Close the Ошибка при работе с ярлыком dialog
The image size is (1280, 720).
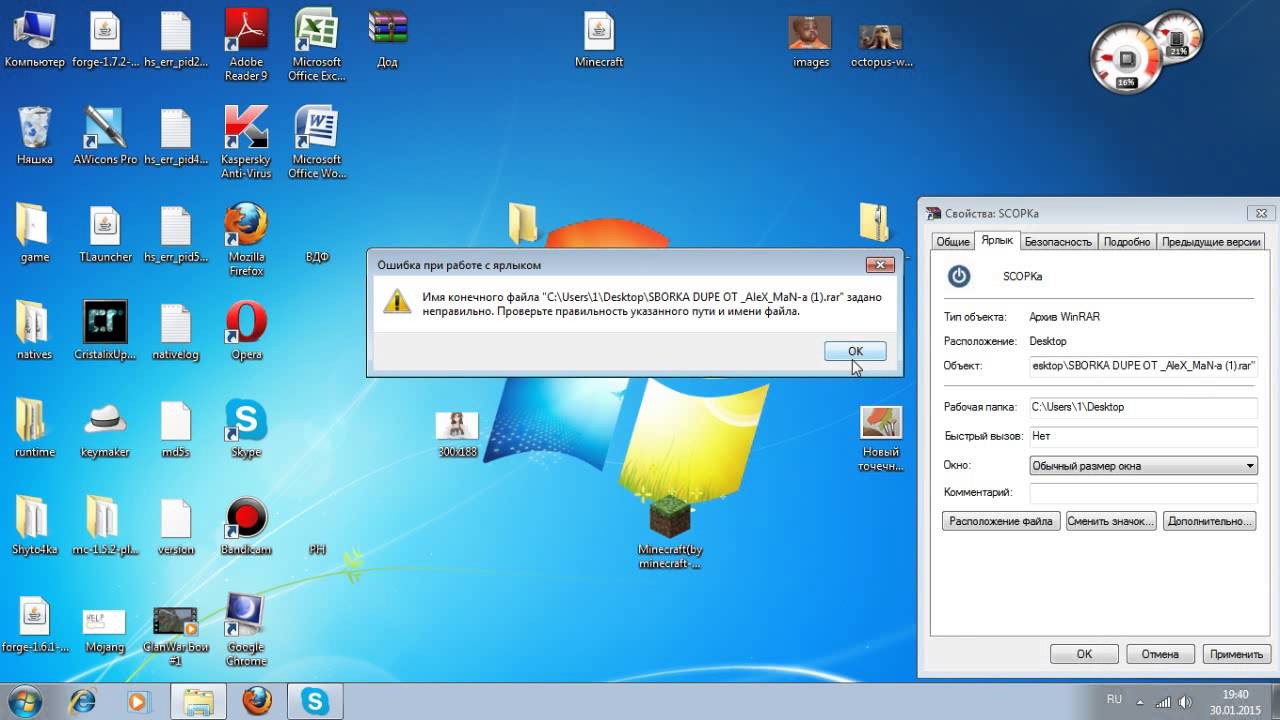(x=880, y=265)
